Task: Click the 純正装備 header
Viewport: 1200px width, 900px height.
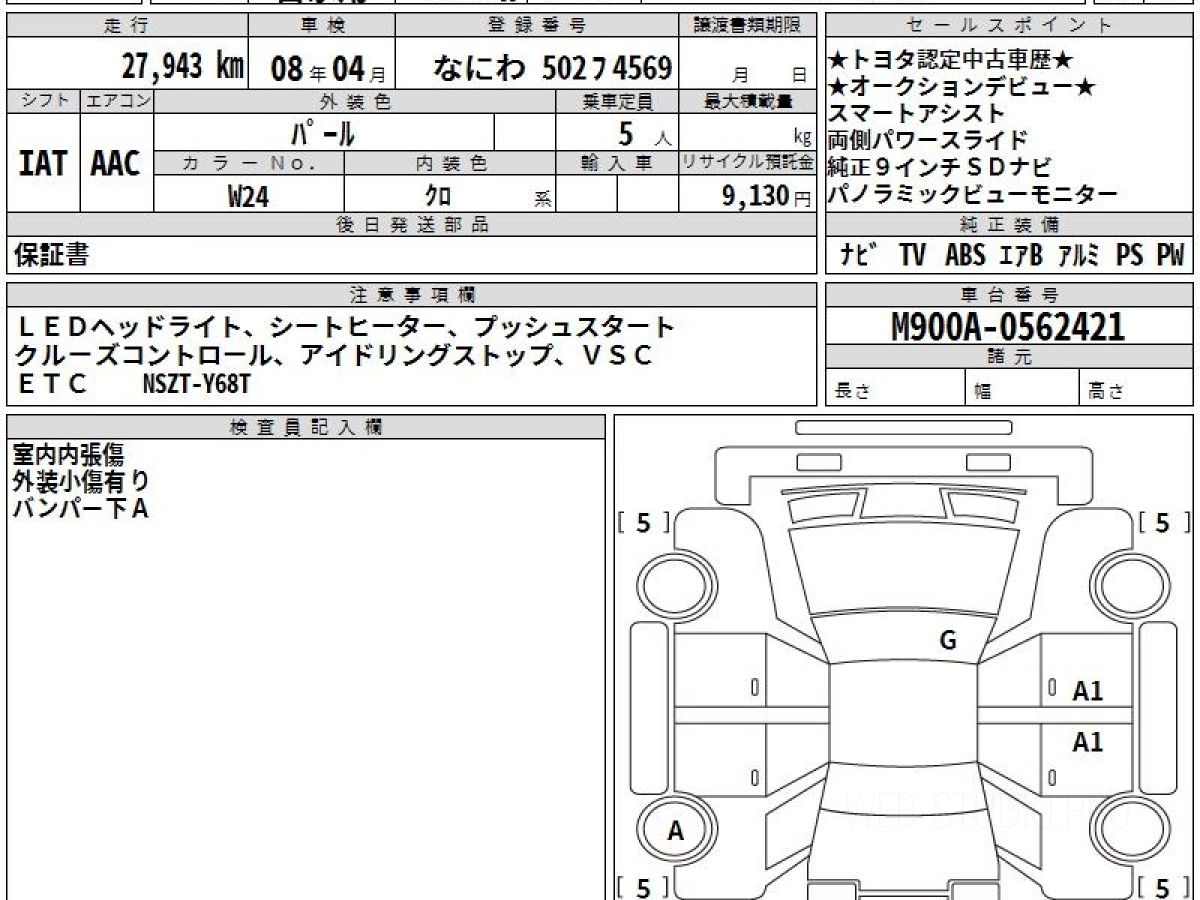Action: [x=1009, y=225]
